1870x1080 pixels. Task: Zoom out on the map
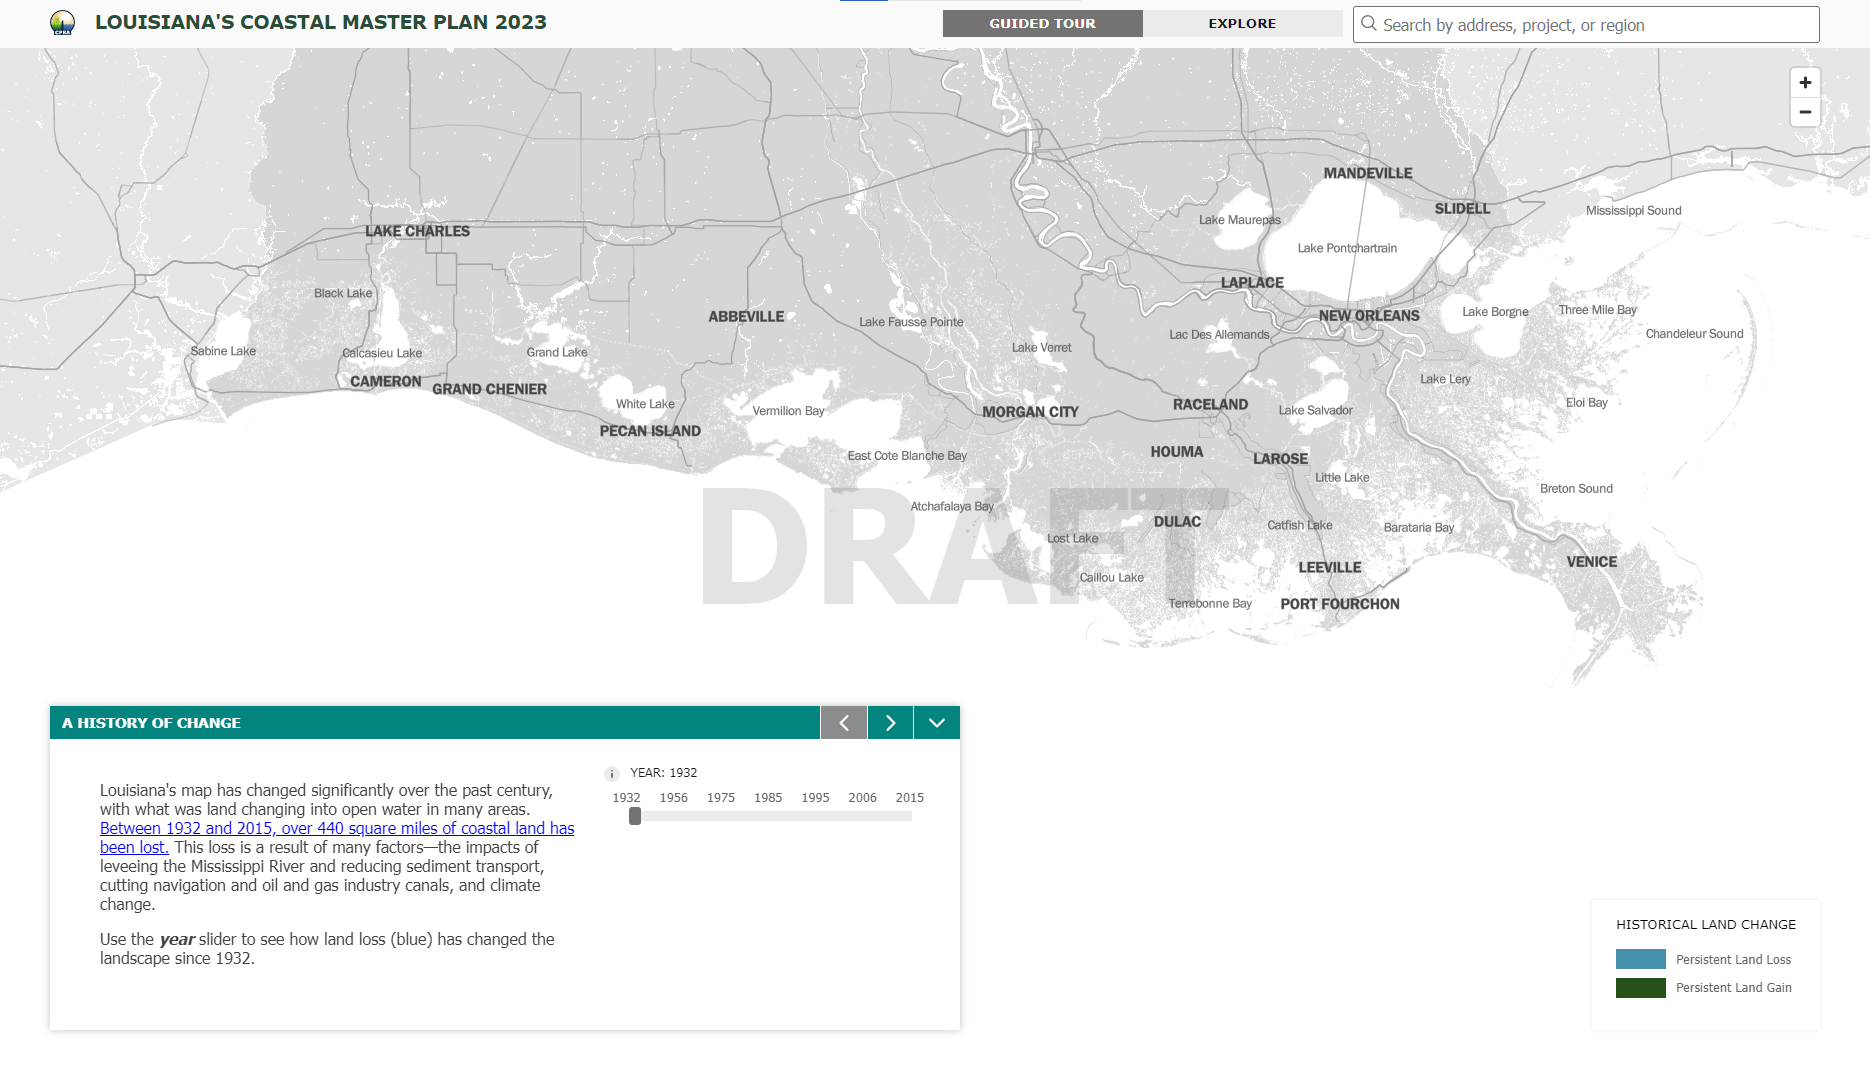pos(1805,113)
